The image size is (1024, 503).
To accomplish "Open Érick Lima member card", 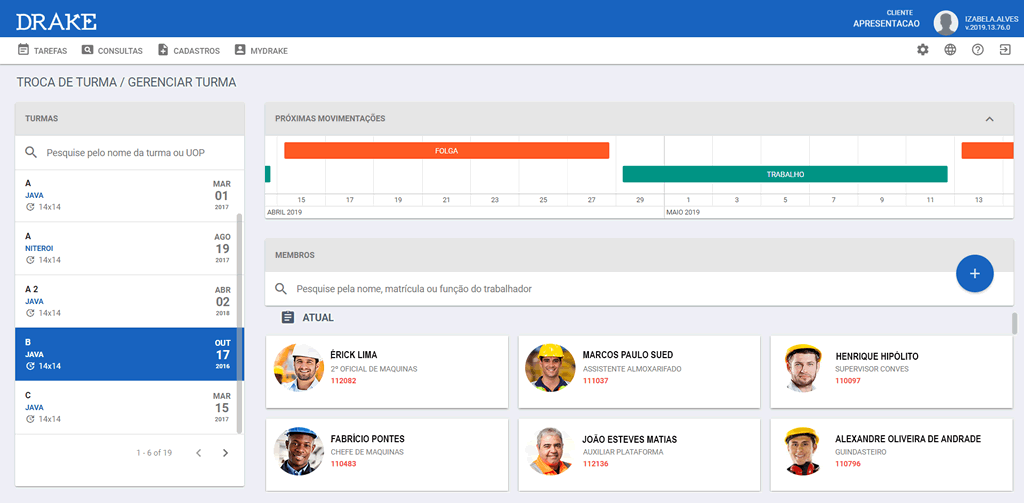I will (387, 372).
